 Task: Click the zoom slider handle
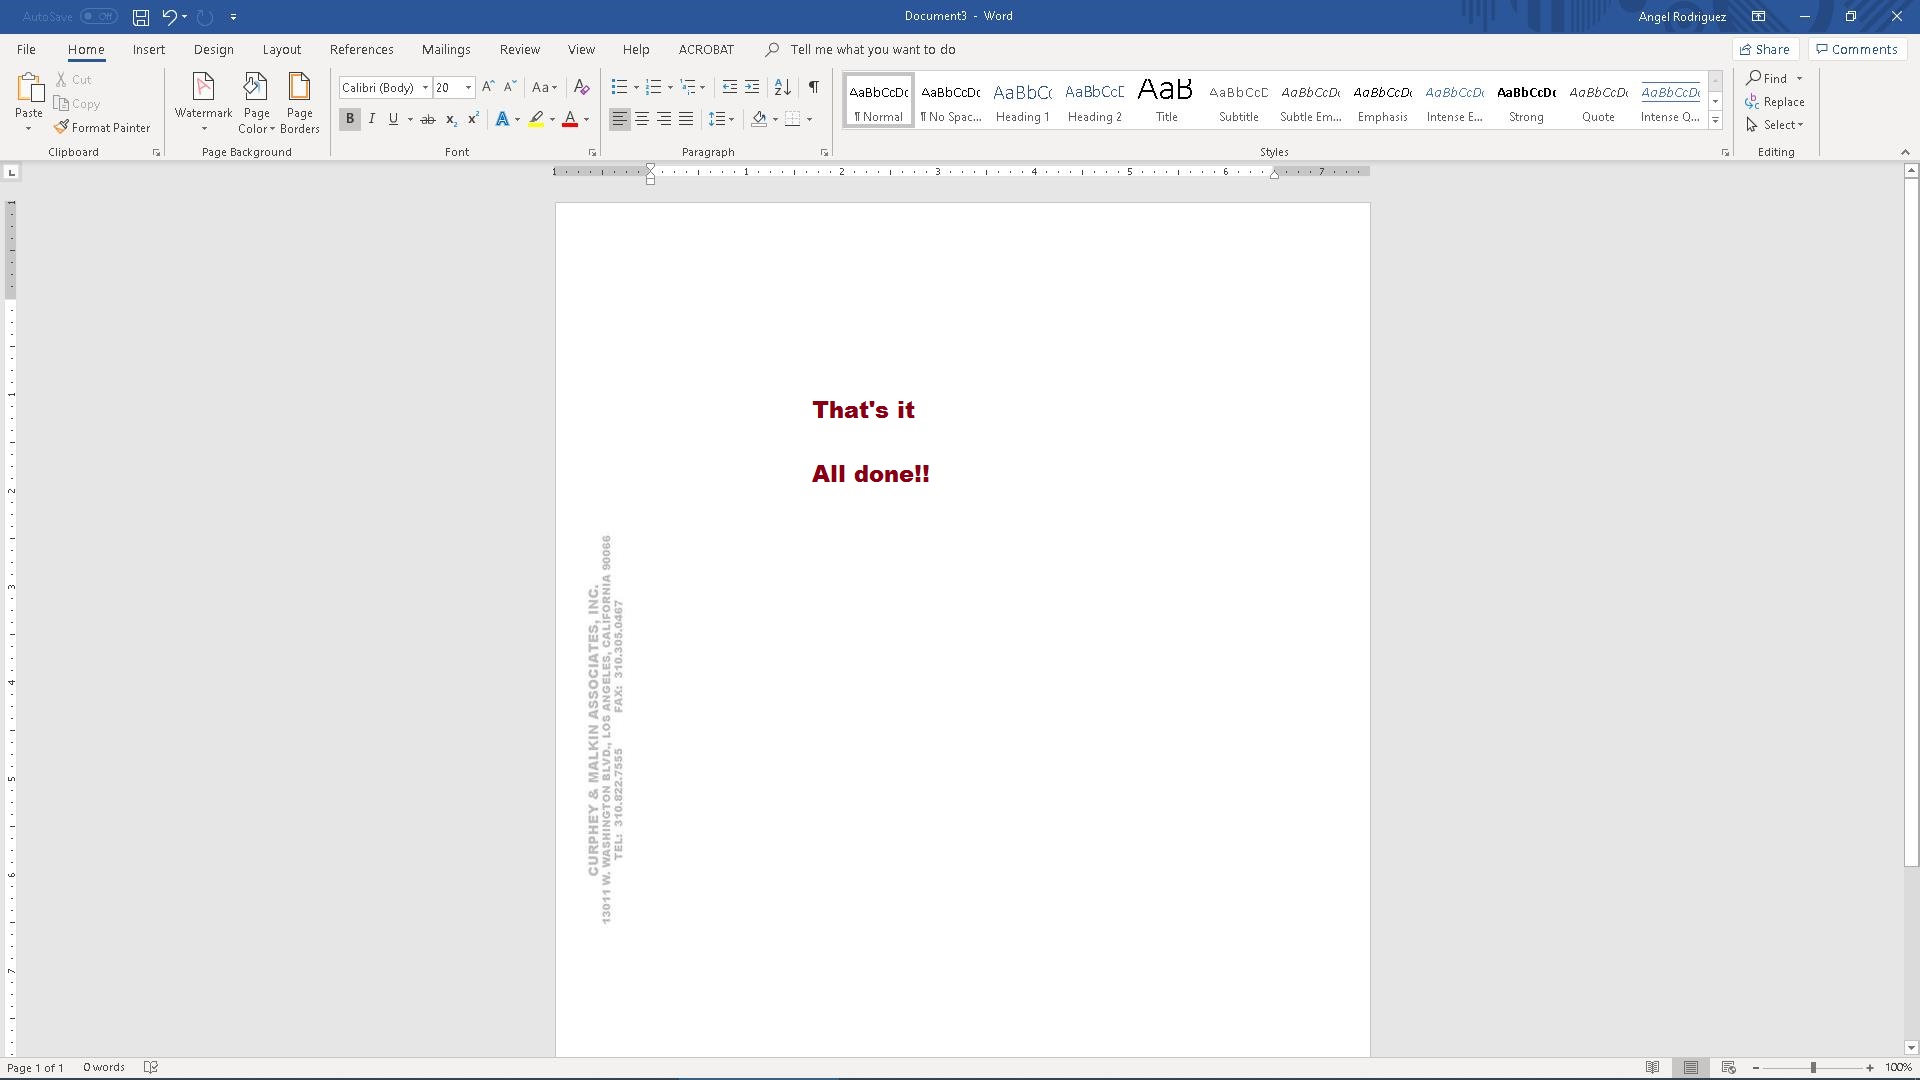coord(1812,1068)
